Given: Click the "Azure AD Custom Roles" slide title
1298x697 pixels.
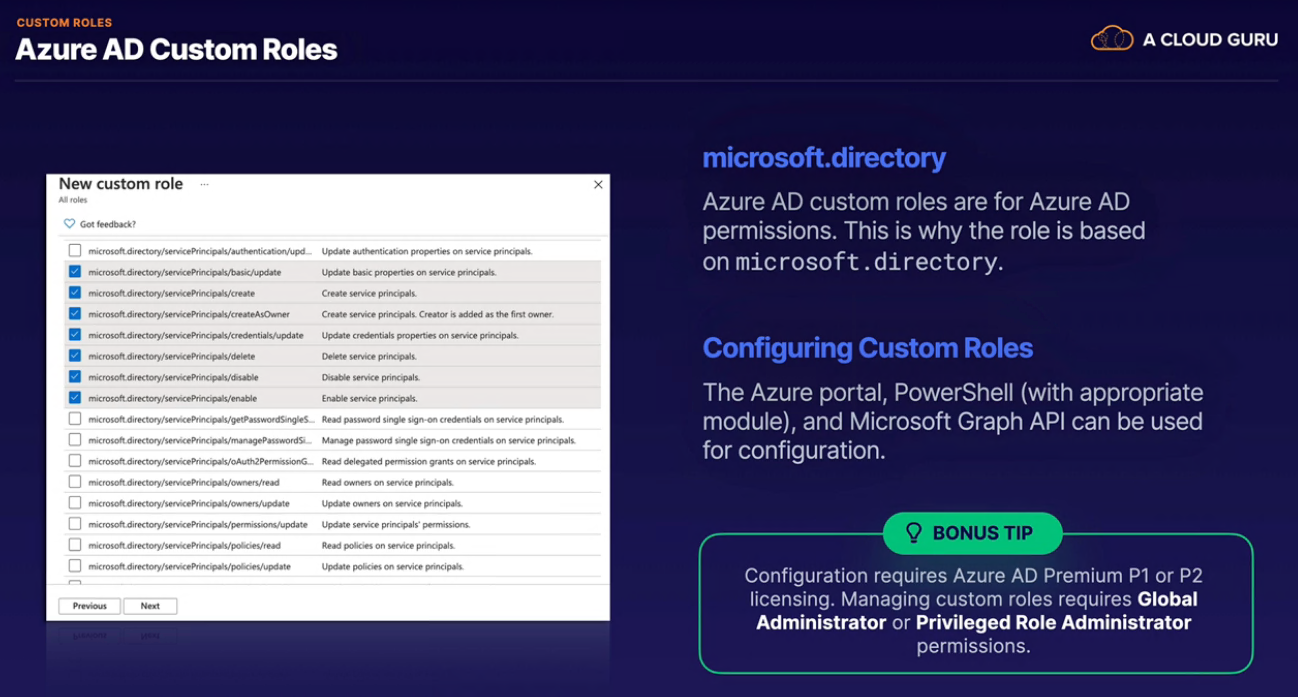Looking at the screenshot, I should (176, 49).
